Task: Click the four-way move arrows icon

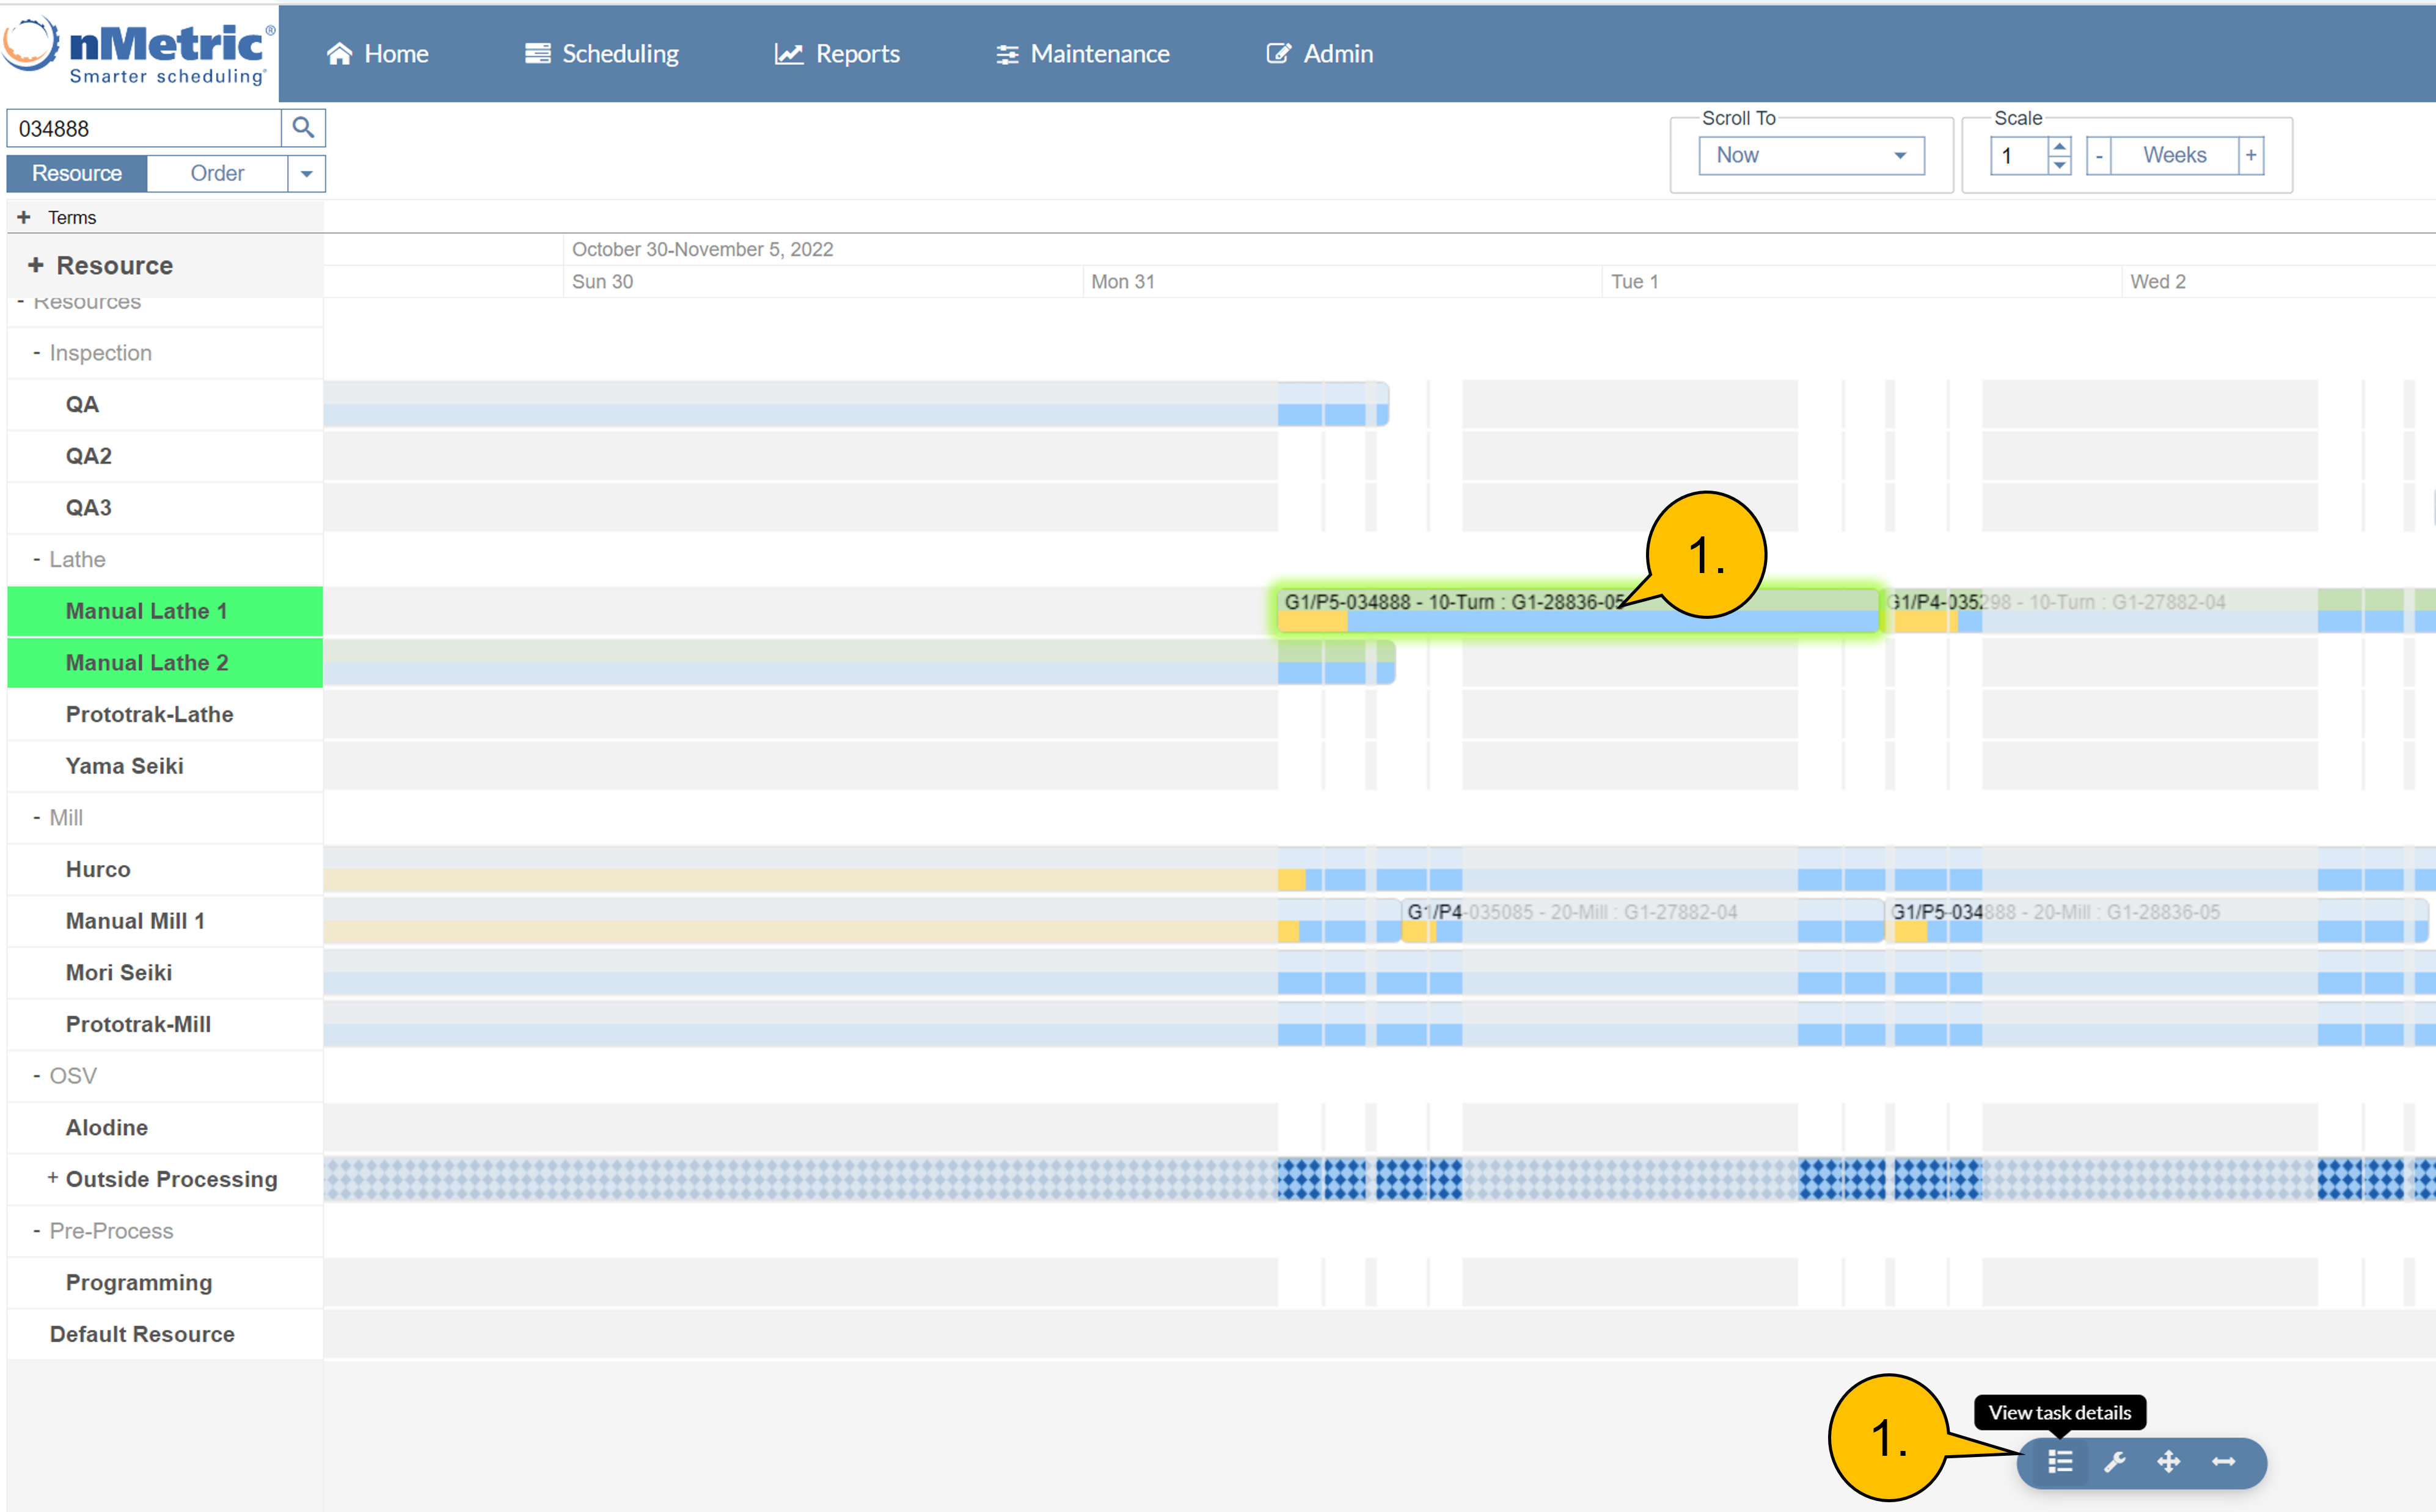Action: 2168,1462
